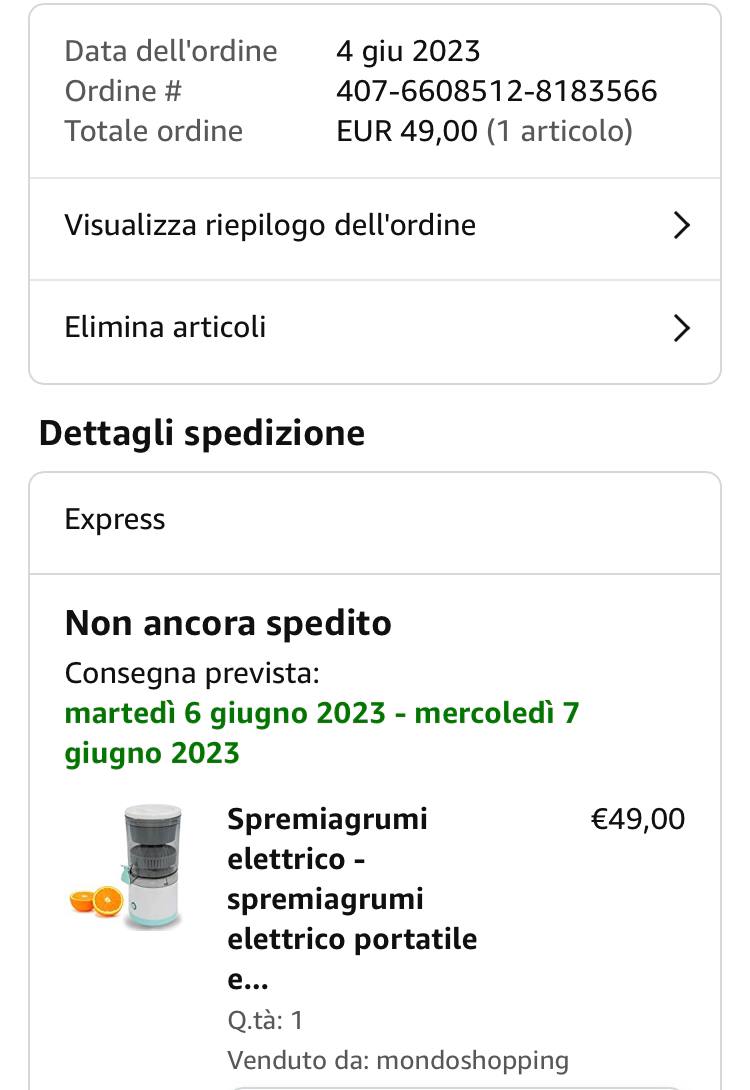Image resolution: width=750 pixels, height=1090 pixels.
Task: Click the order number 407-6608512-8183566
Action: click(x=497, y=91)
